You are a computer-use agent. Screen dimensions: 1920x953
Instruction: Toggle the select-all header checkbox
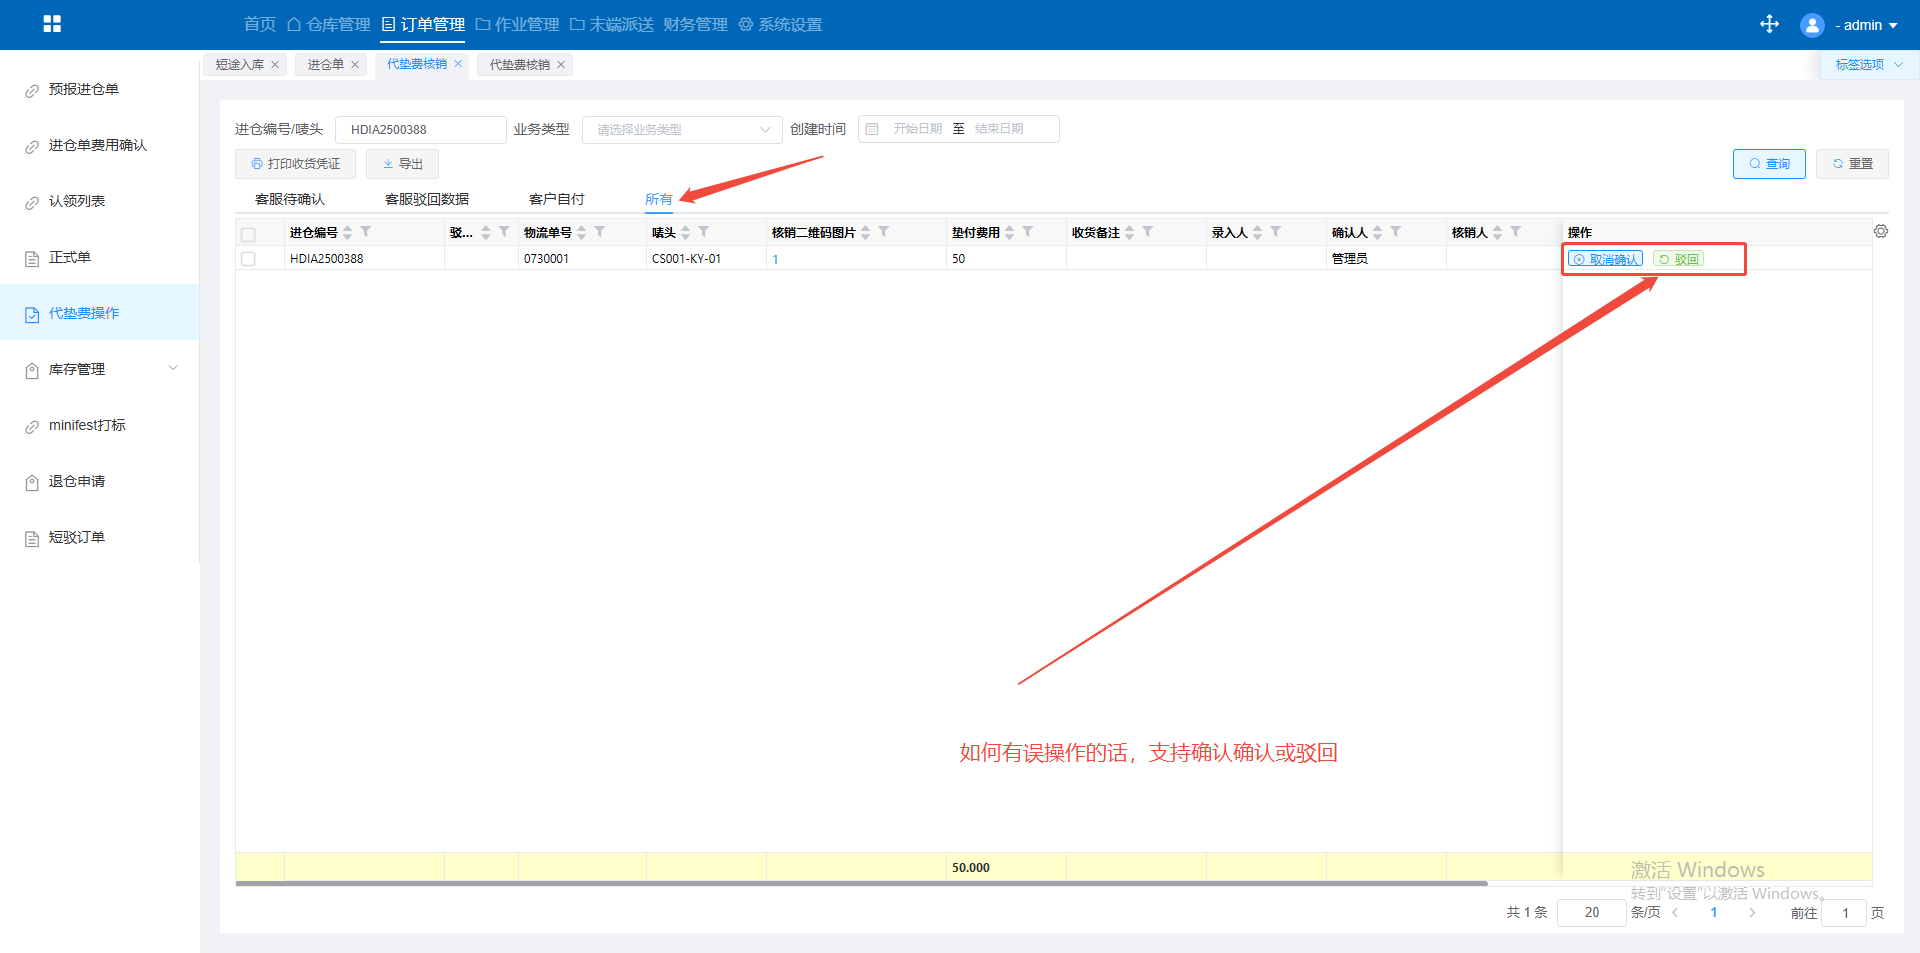tap(248, 234)
